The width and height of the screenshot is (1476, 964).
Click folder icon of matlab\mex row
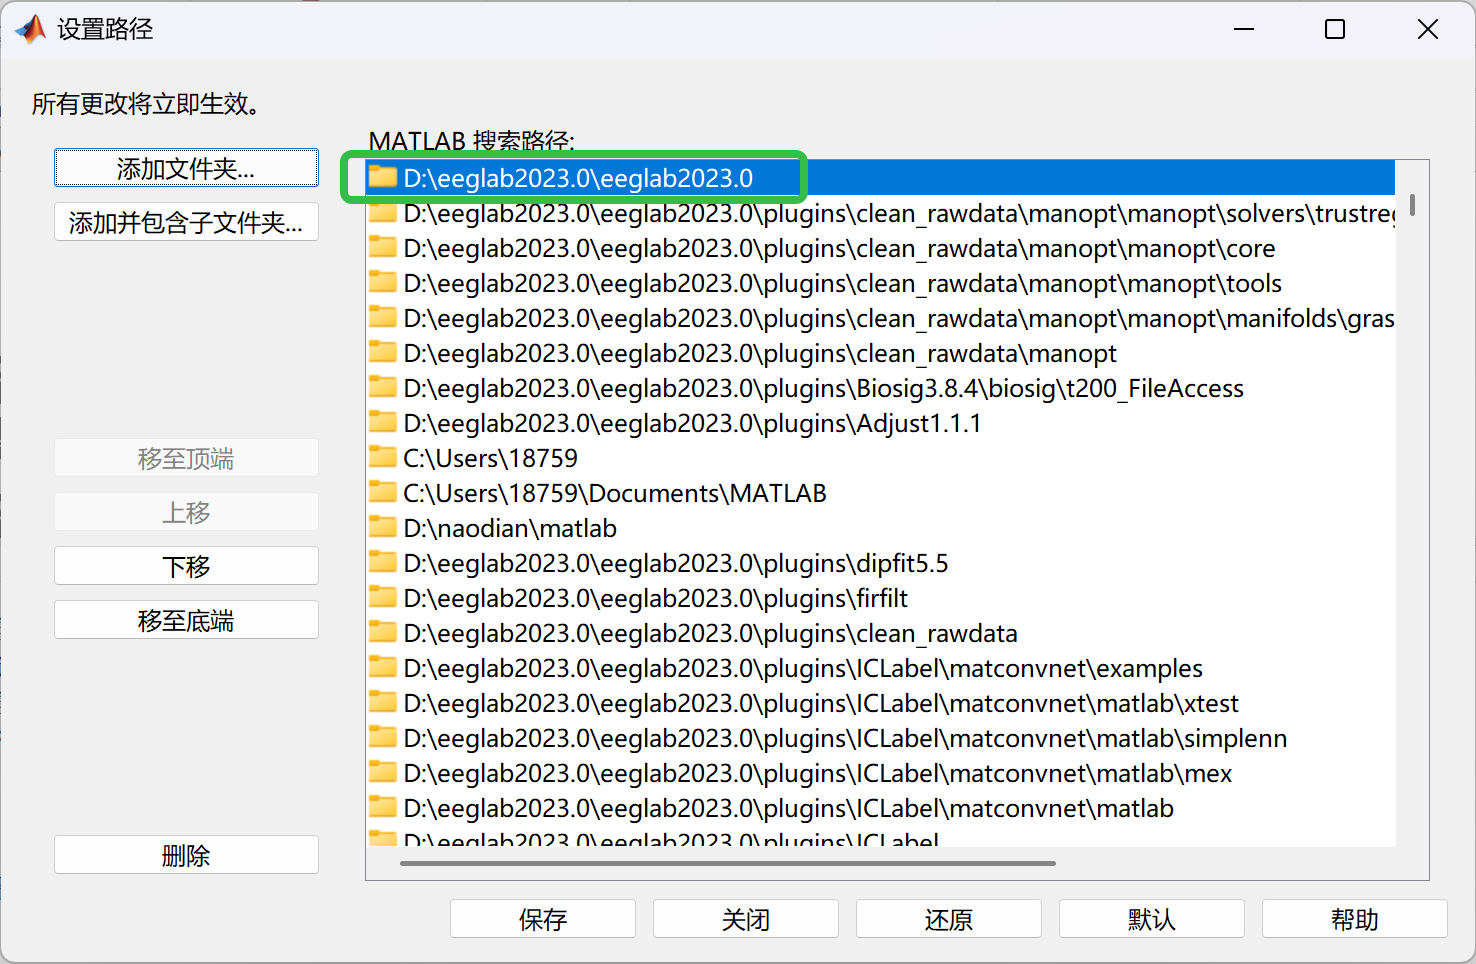[x=383, y=772]
